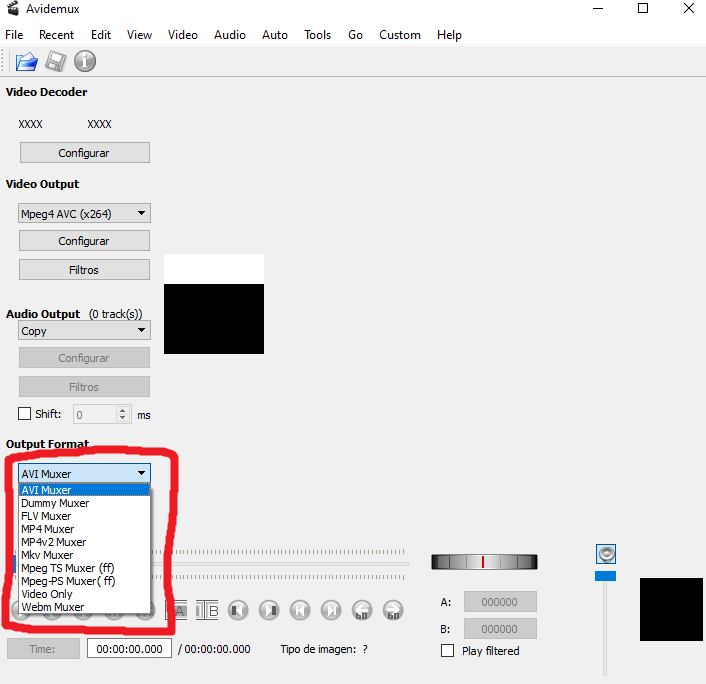This screenshot has height=684, width=706.
Task: Open the Custom menu
Action: (x=400, y=35)
